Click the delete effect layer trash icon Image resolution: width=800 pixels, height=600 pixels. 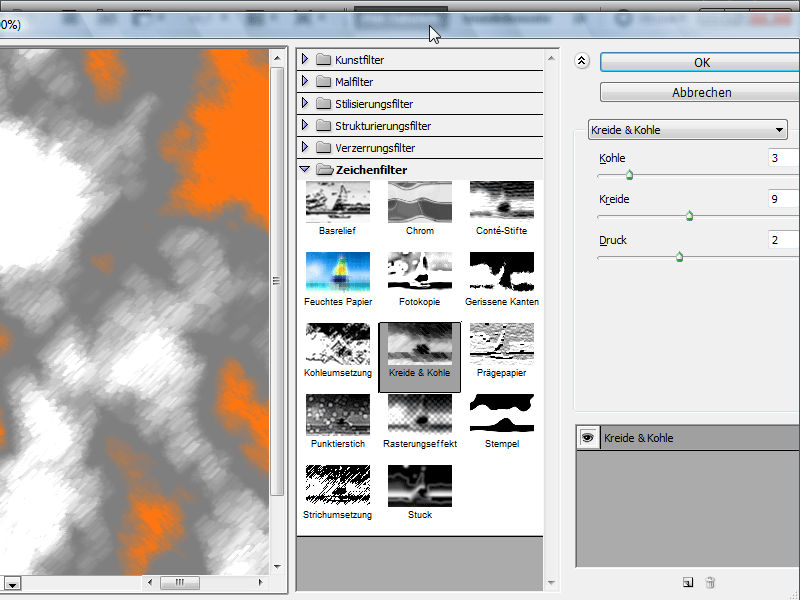[x=710, y=582]
